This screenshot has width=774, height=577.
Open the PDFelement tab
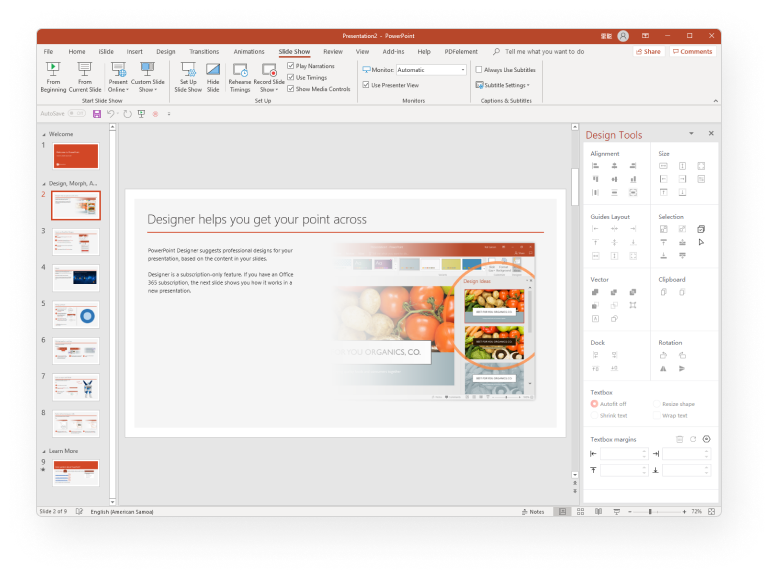[x=461, y=51]
